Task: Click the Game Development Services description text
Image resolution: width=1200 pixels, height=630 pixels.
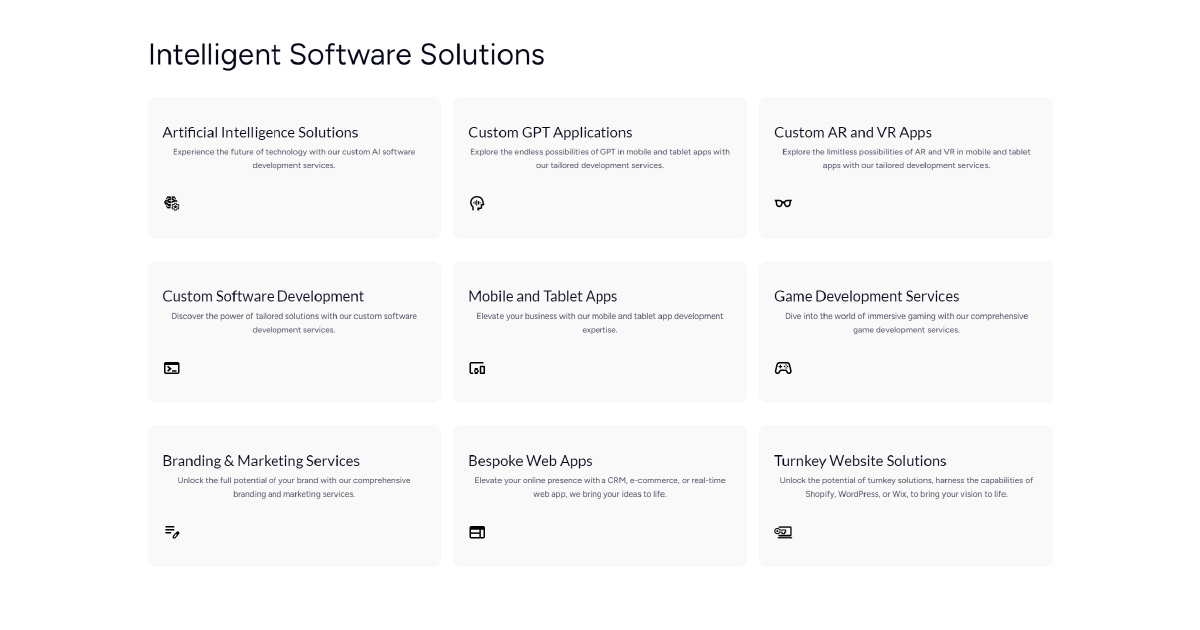Action: 905,322
